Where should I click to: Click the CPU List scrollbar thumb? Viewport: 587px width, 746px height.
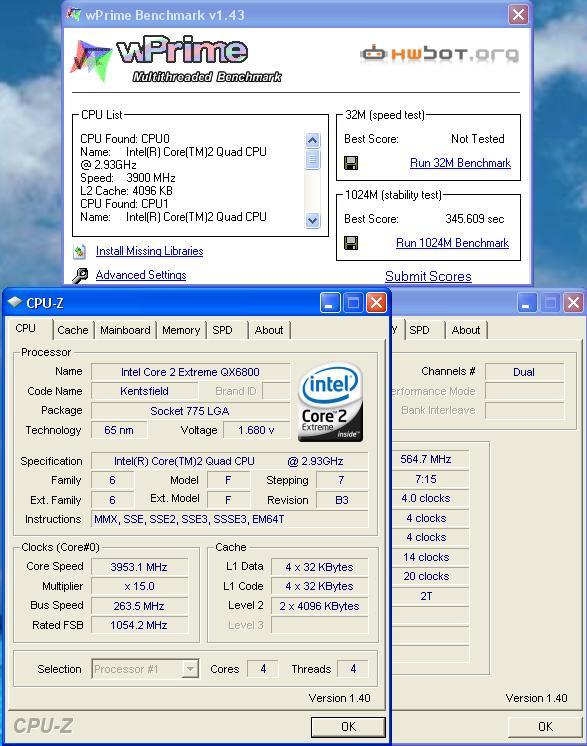pyautogui.click(x=312, y=159)
